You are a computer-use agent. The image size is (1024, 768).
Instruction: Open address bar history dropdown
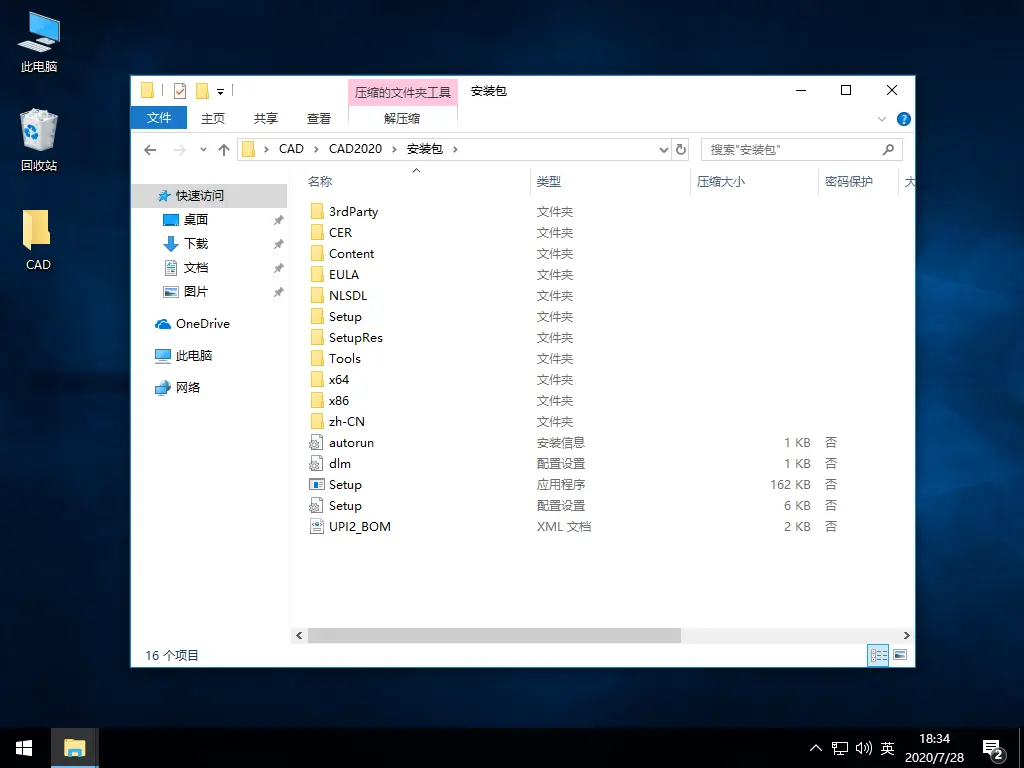(664, 150)
